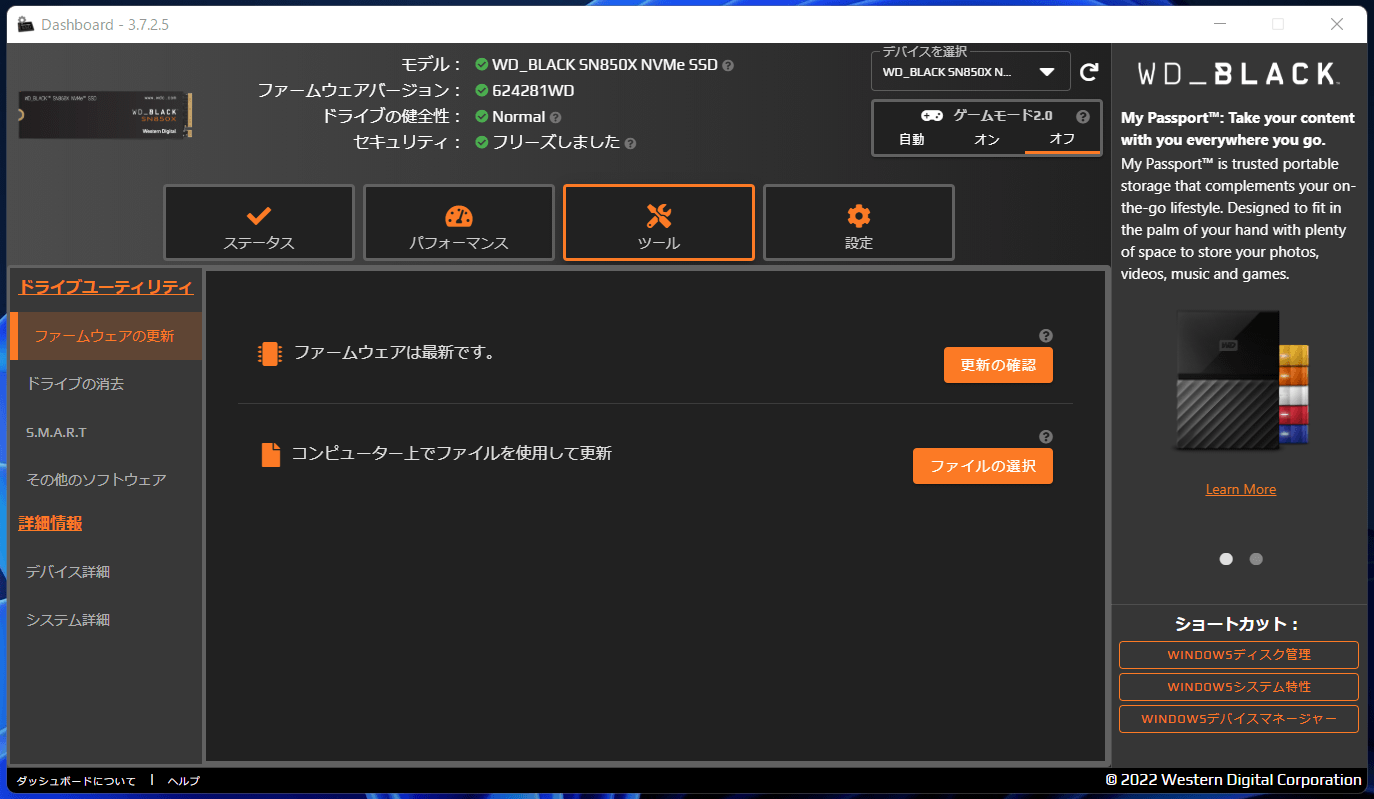Open WINDOWSディスク管理 shortcut

pyautogui.click(x=1239, y=655)
